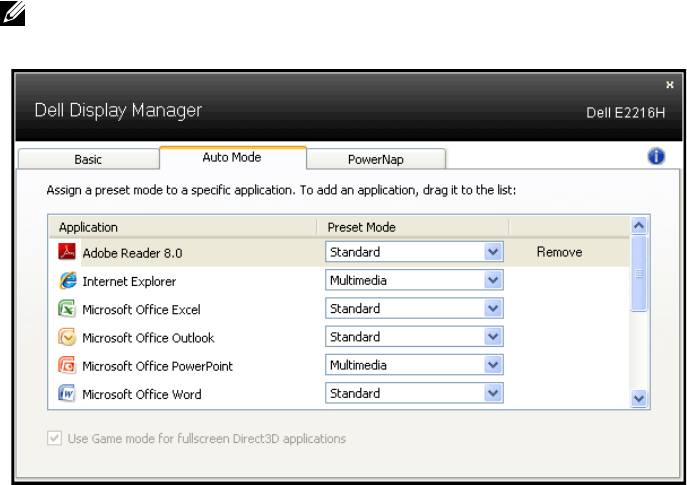Click the Dell Display Manager title text
Screen dimensions: 687x485
point(118,110)
